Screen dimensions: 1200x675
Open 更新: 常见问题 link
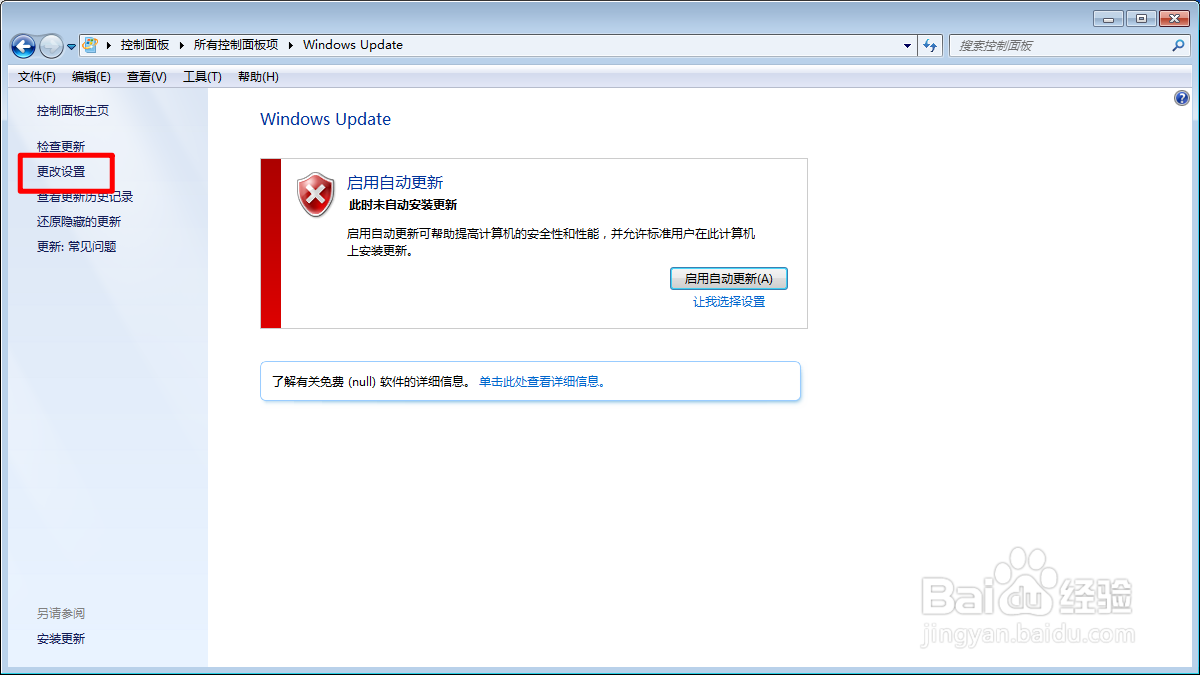77,247
